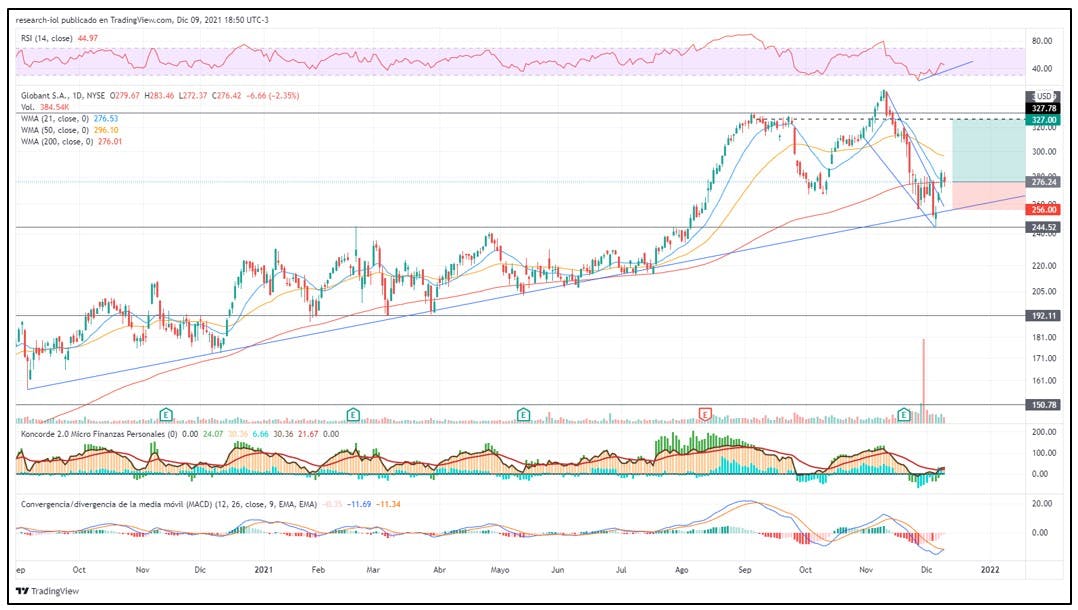Click the 40.00 level on the RSI axis
This screenshot has width=1078, height=610.
point(1042,69)
